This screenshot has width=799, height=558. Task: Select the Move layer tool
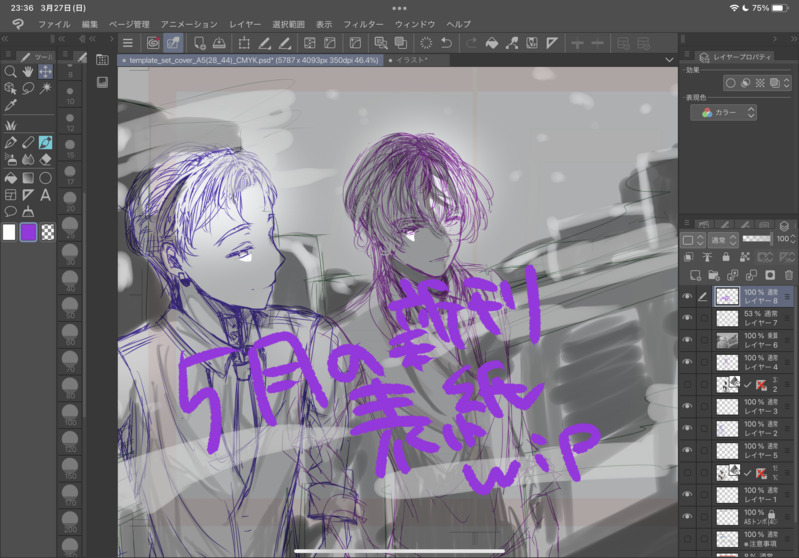pos(45,72)
